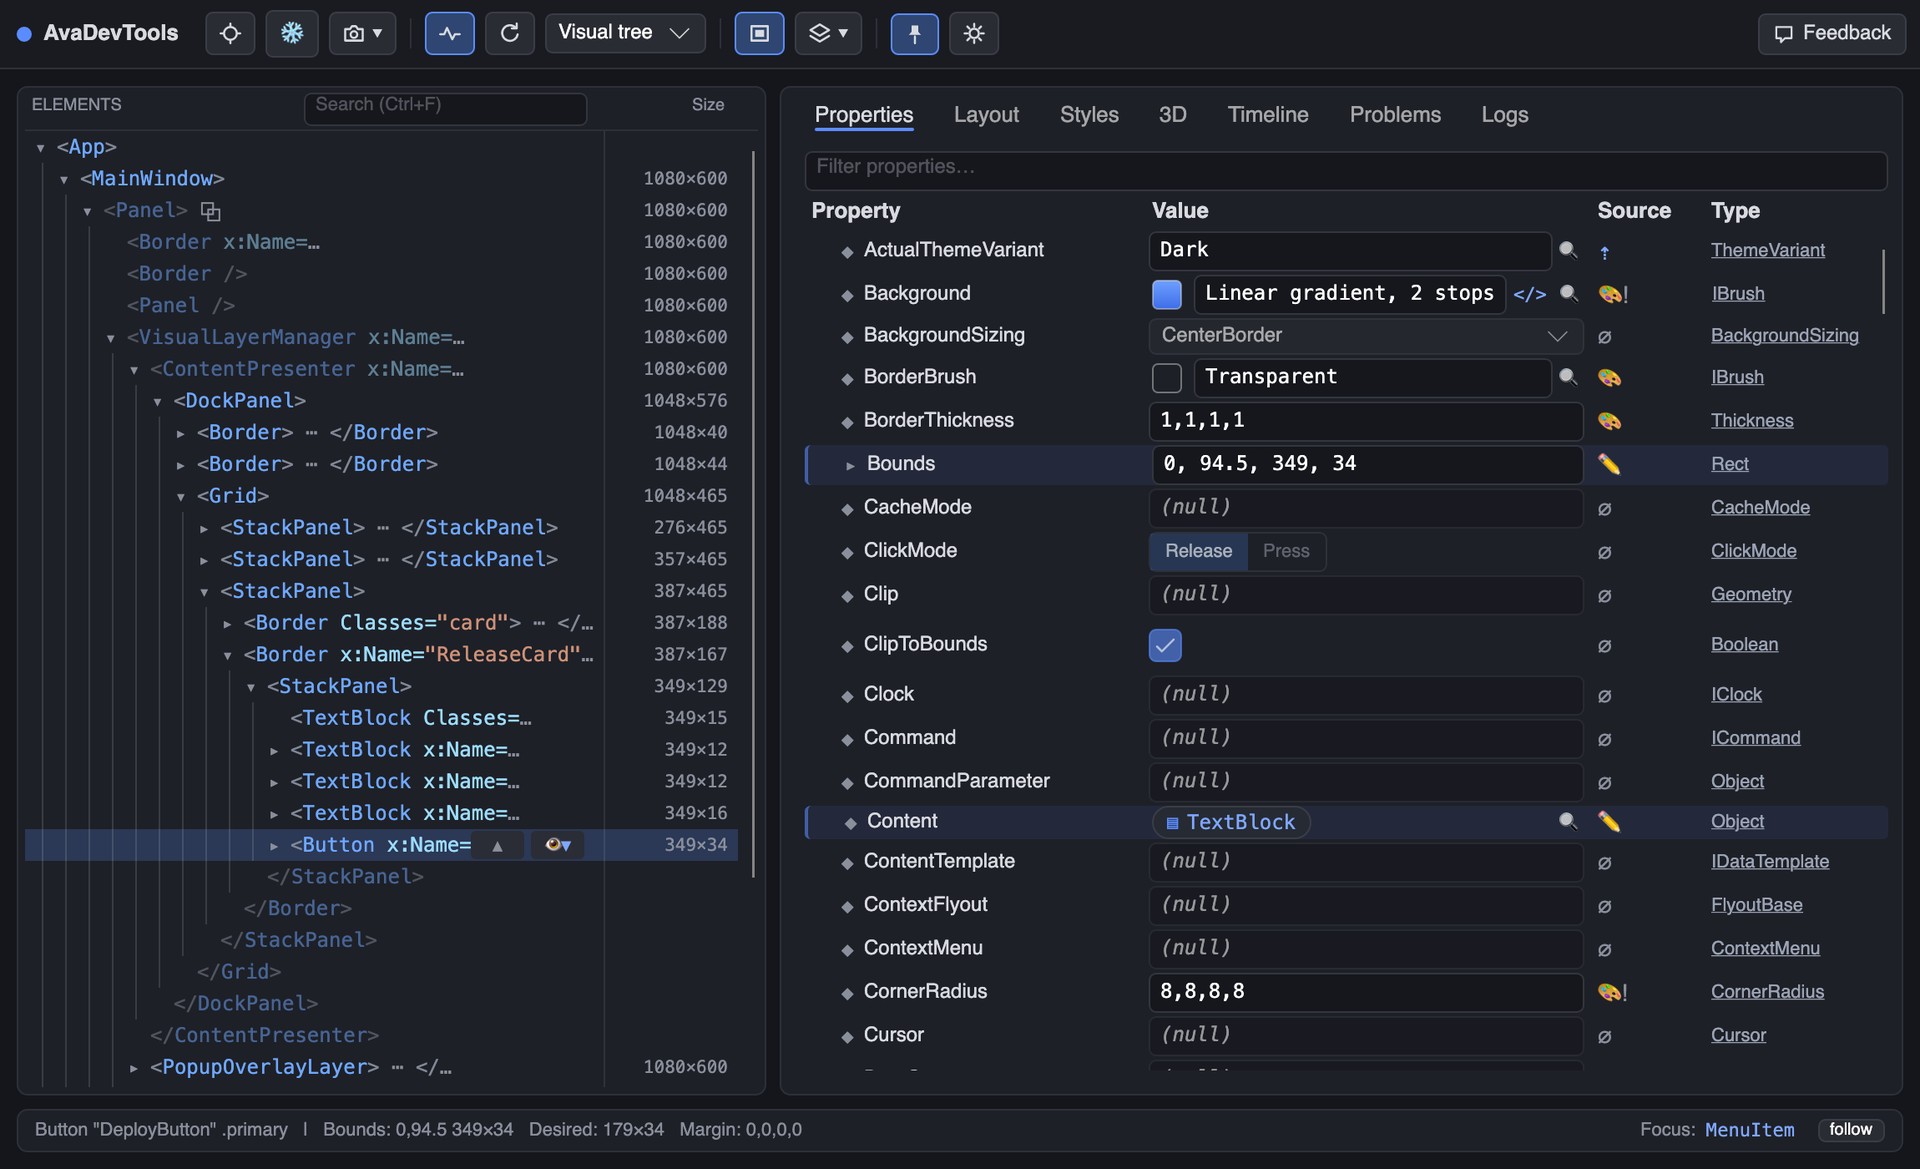Image resolution: width=1920 pixels, height=1169 pixels.
Task: Collapse the Grid tree node
Action: click(181, 497)
